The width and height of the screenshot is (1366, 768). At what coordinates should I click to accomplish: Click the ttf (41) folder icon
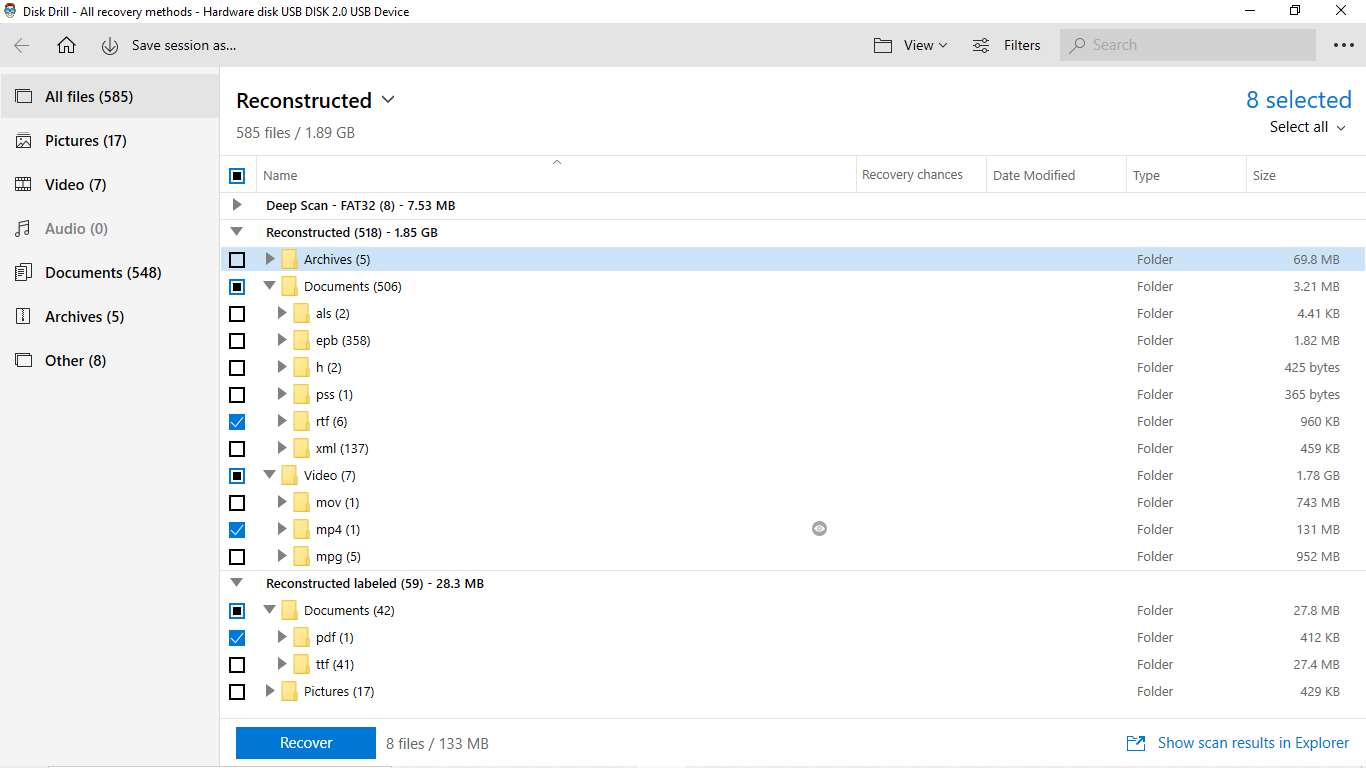point(301,664)
